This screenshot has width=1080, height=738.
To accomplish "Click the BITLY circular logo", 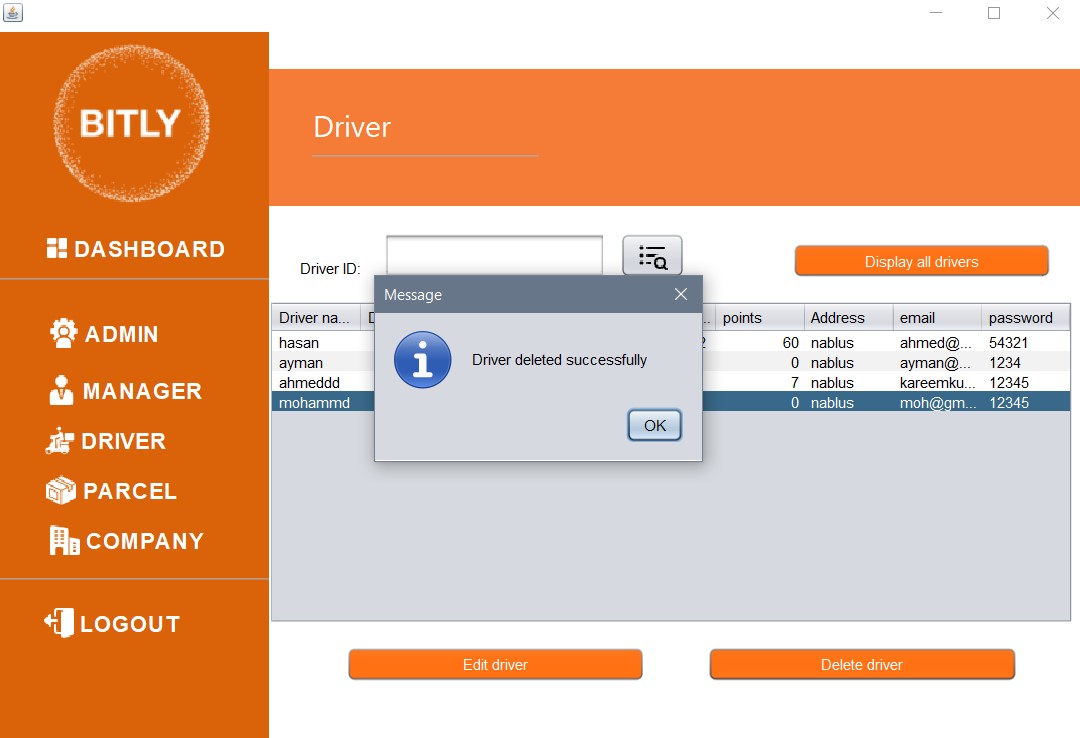I will click(x=132, y=123).
